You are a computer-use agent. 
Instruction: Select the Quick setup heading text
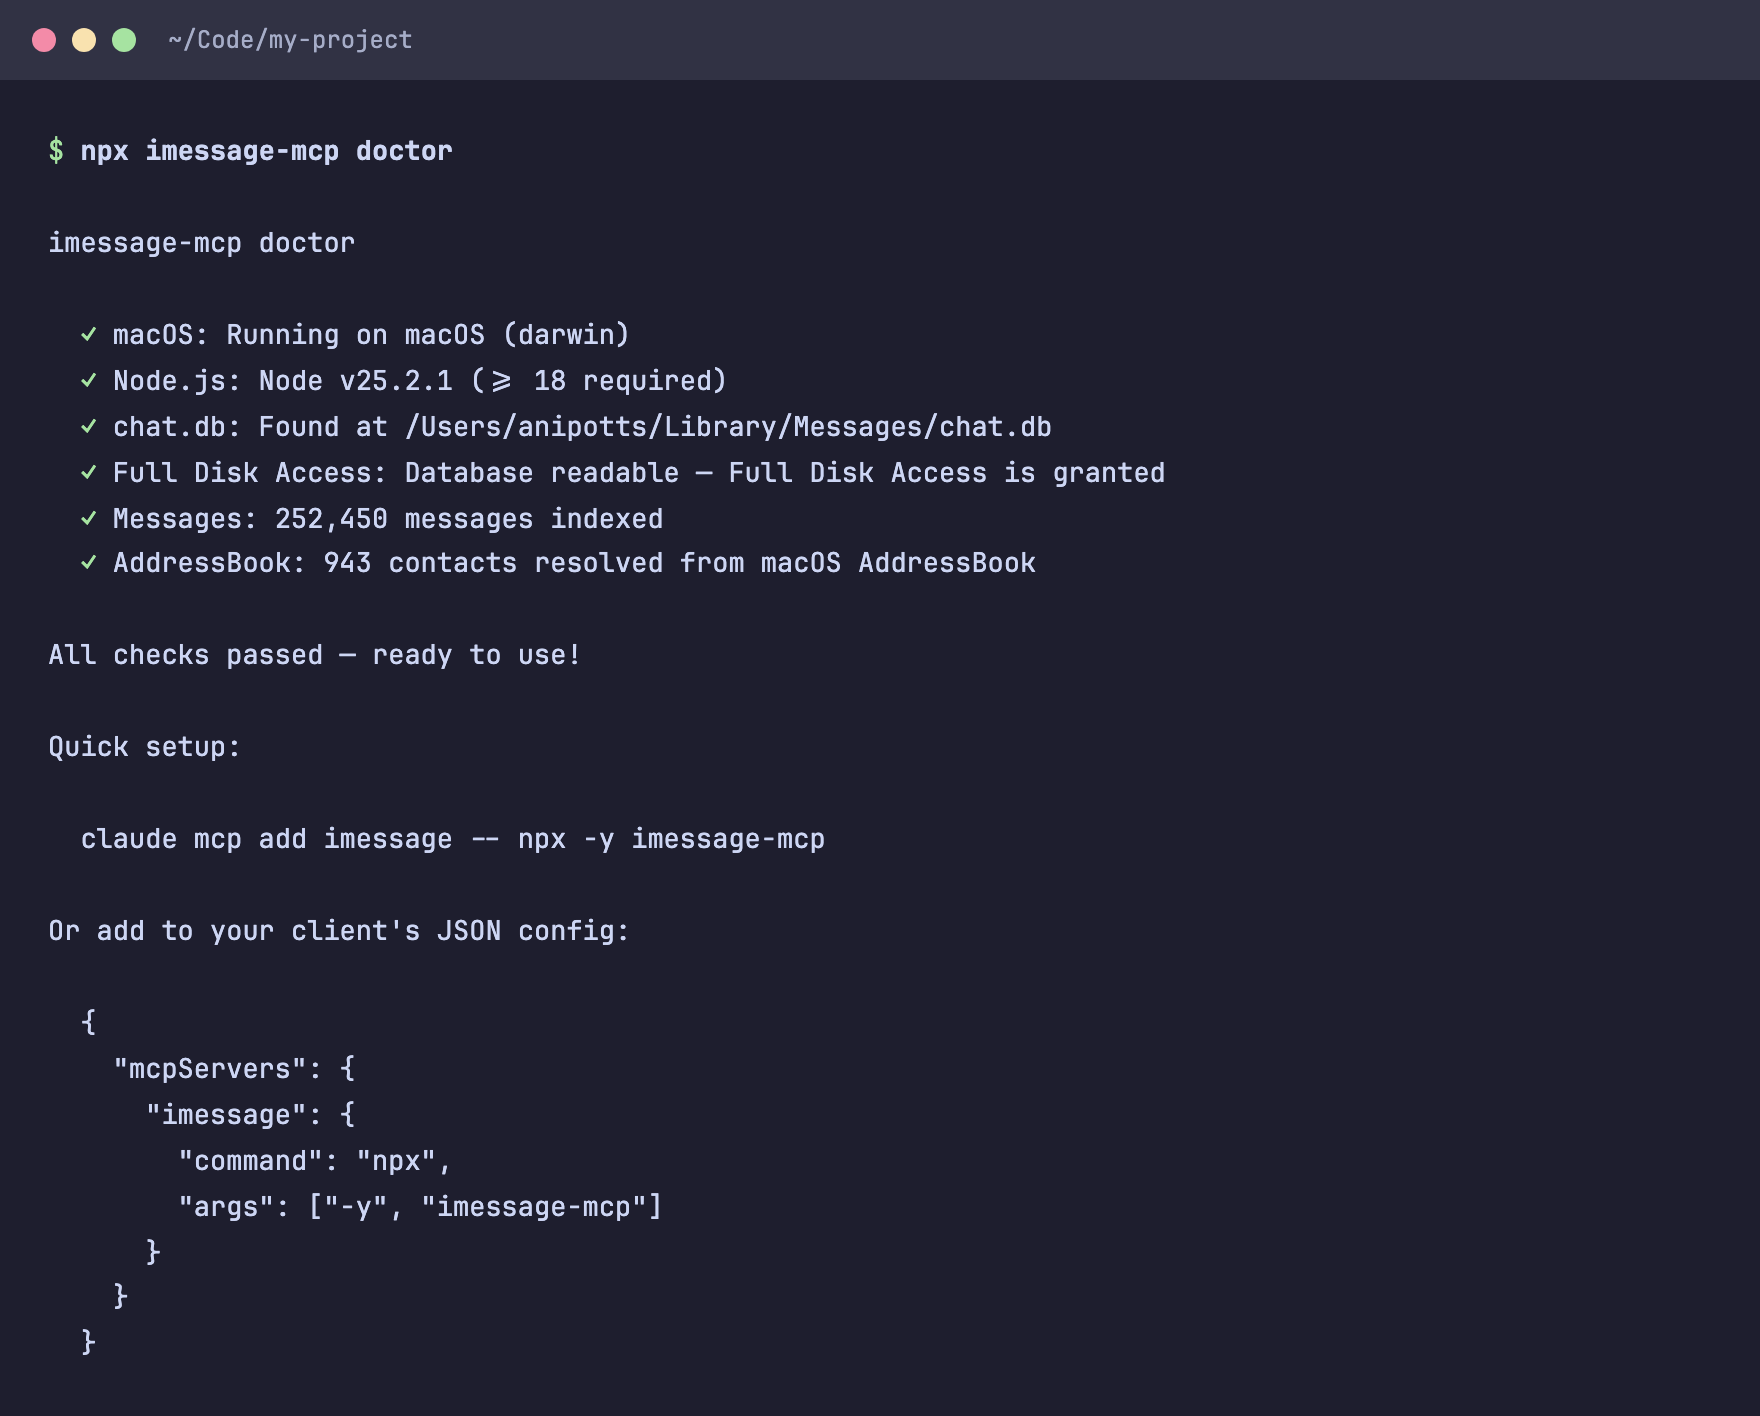(x=146, y=746)
